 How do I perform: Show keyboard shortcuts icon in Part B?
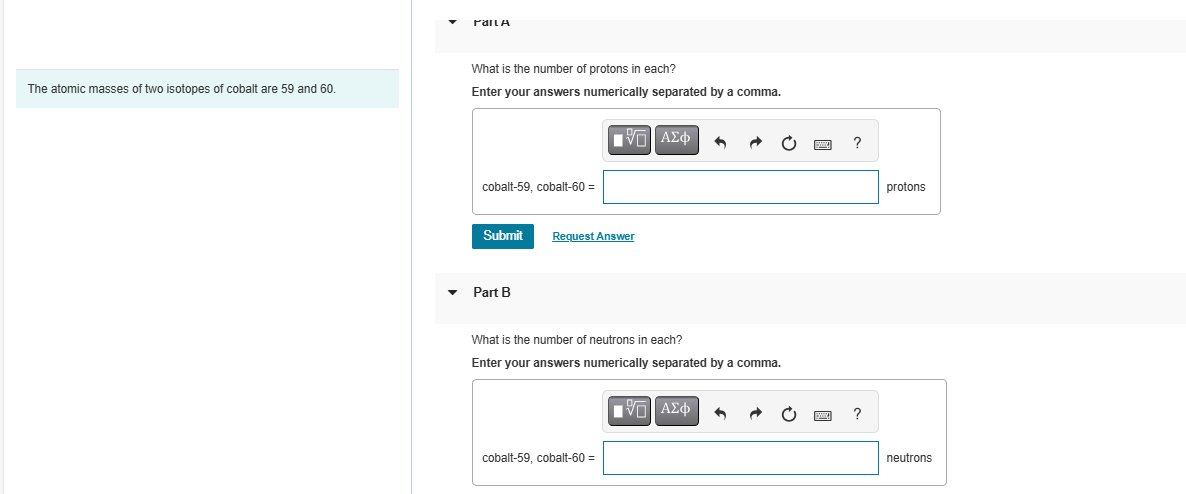[x=823, y=415]
